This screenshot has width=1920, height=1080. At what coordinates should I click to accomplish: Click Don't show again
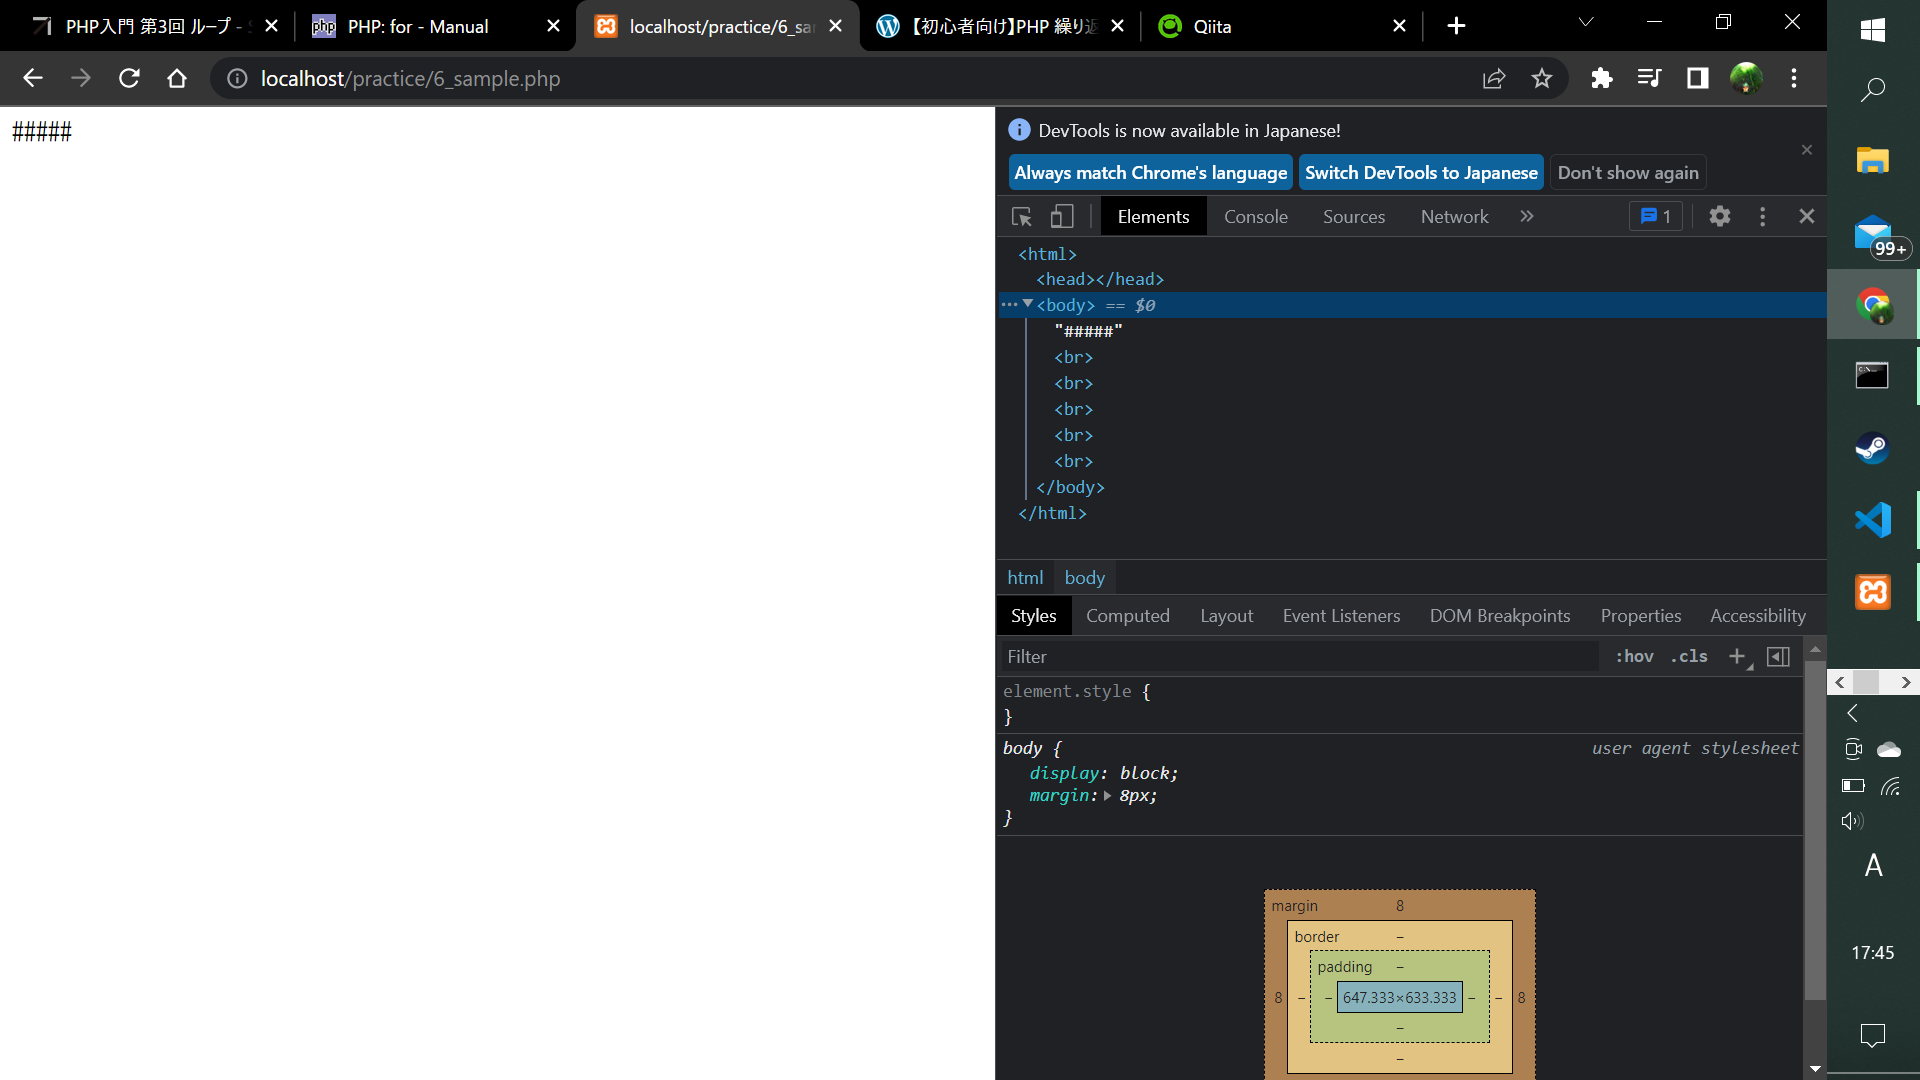click(x=1628, y=173)
